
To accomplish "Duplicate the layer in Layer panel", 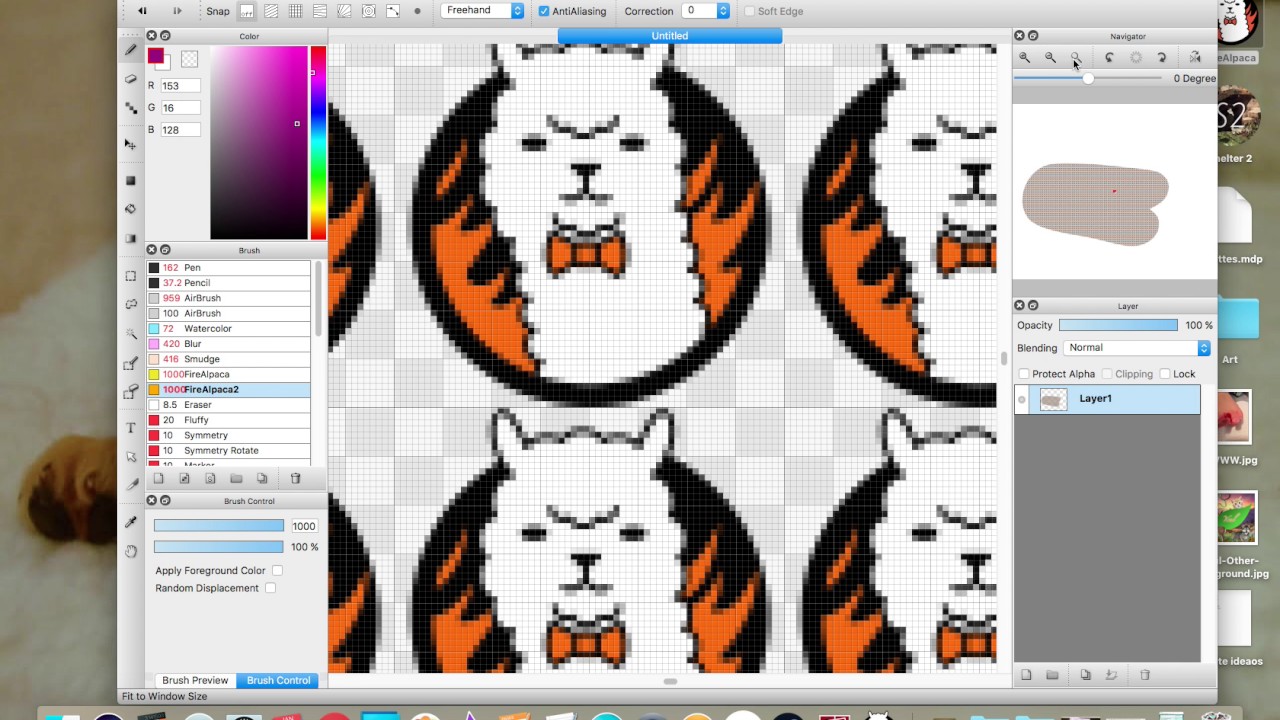I will coord(1085,675).
